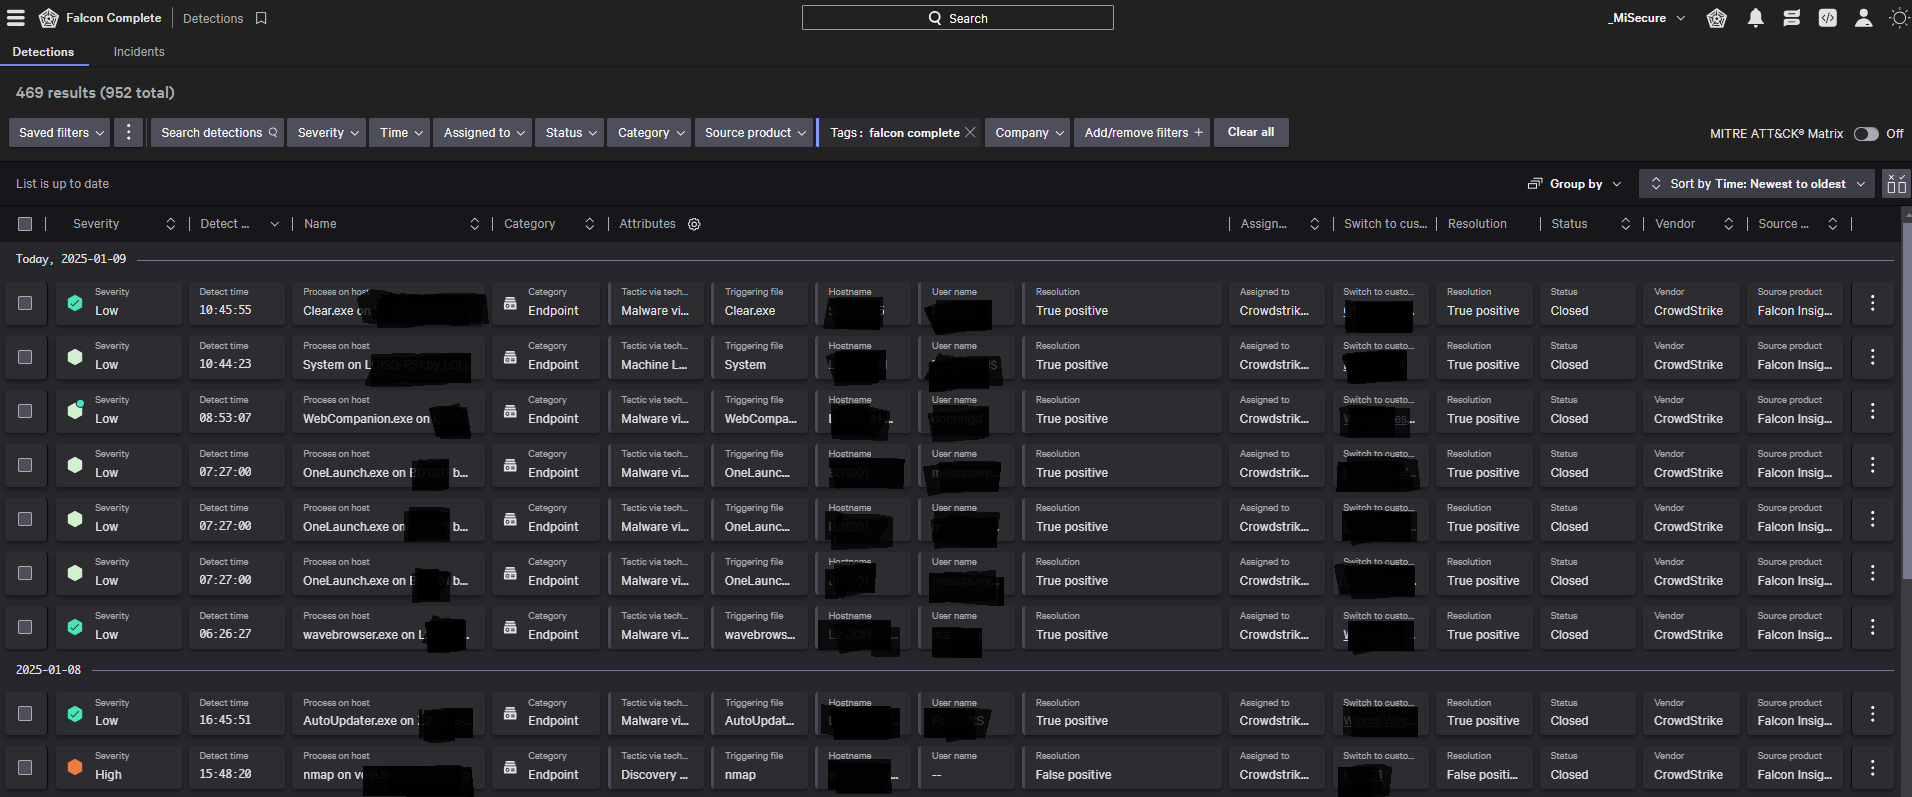Click detect time 08:53:07 cell

225,418
